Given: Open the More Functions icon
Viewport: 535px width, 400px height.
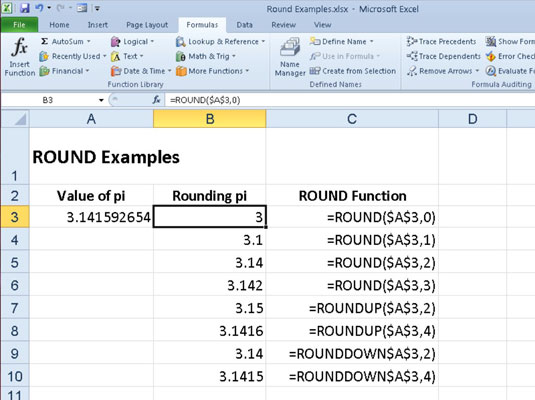Looking at the screenshot, I should 181,71.
